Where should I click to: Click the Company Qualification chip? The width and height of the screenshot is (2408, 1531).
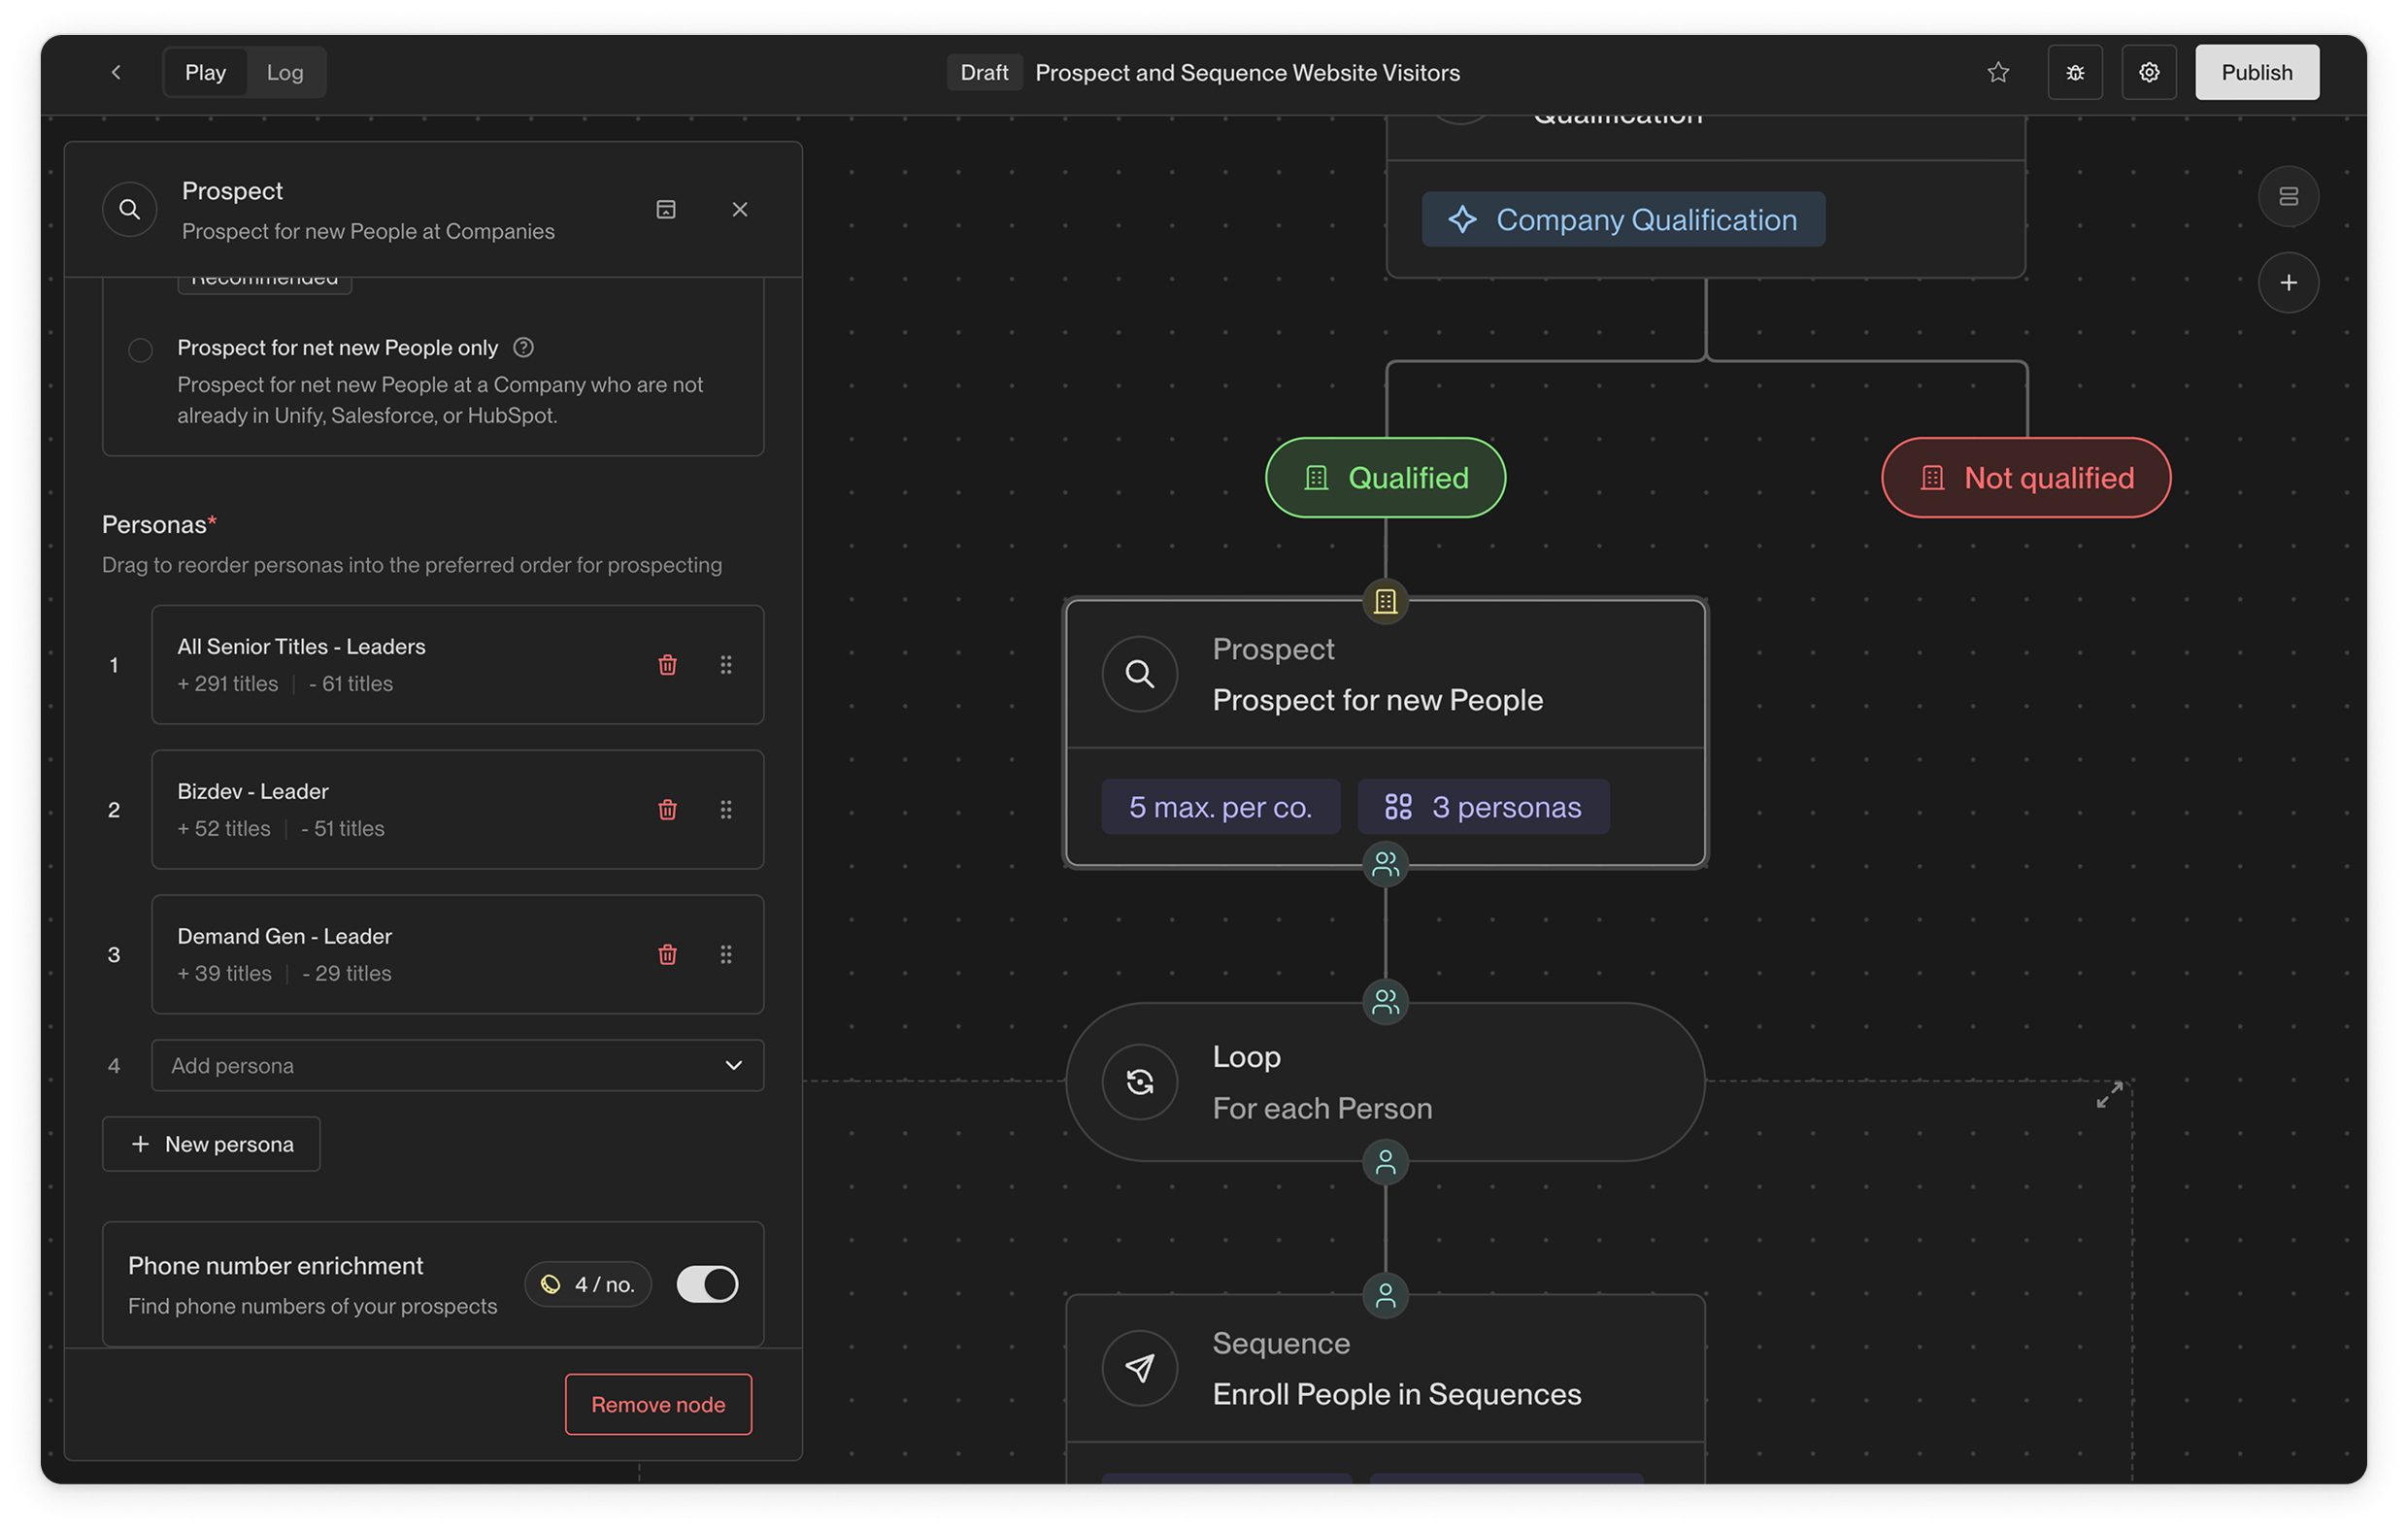(x=1623, y=220)
